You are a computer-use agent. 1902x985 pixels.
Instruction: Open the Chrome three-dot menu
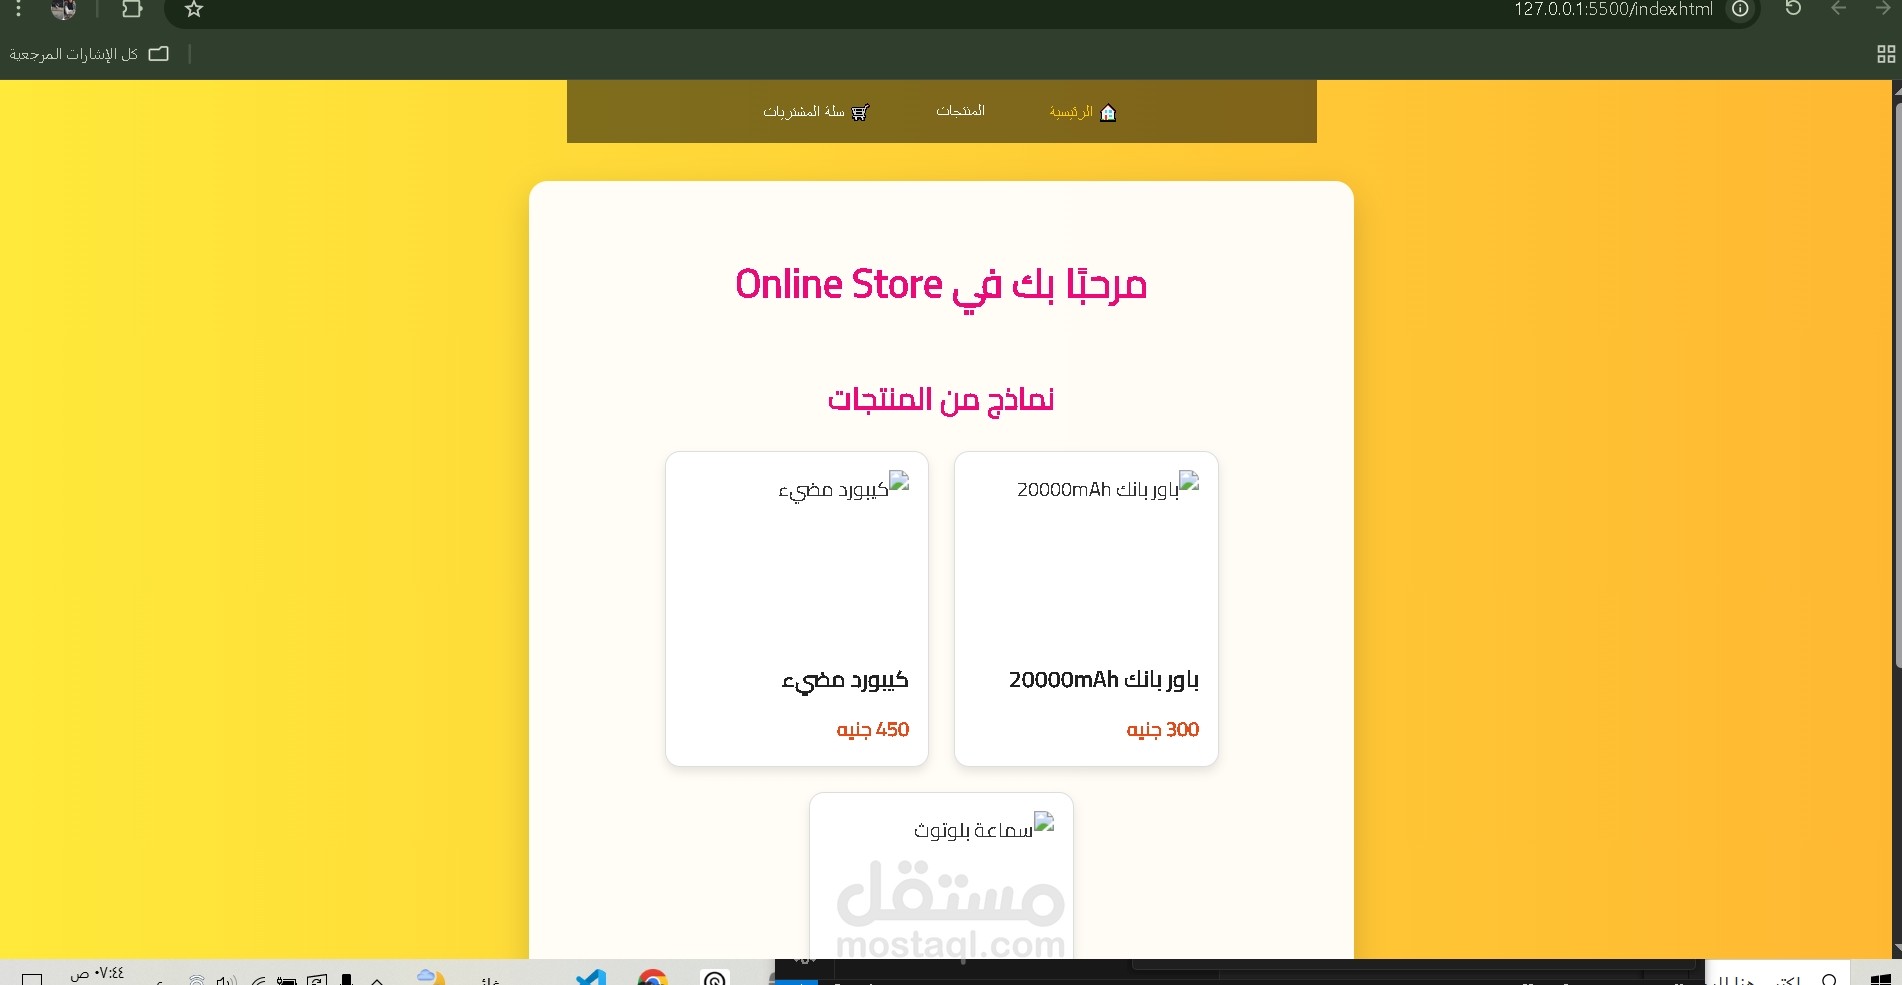(18, 9)
